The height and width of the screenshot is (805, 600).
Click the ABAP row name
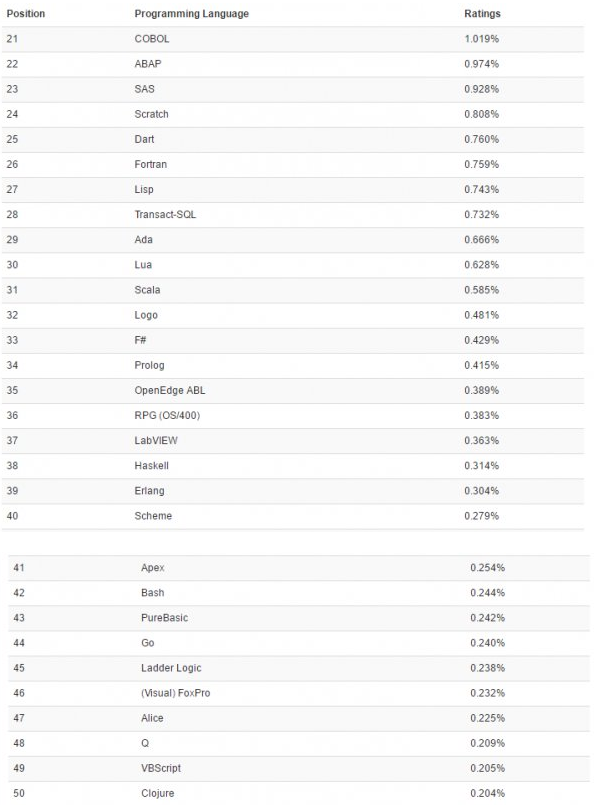(x=148, y=64)
